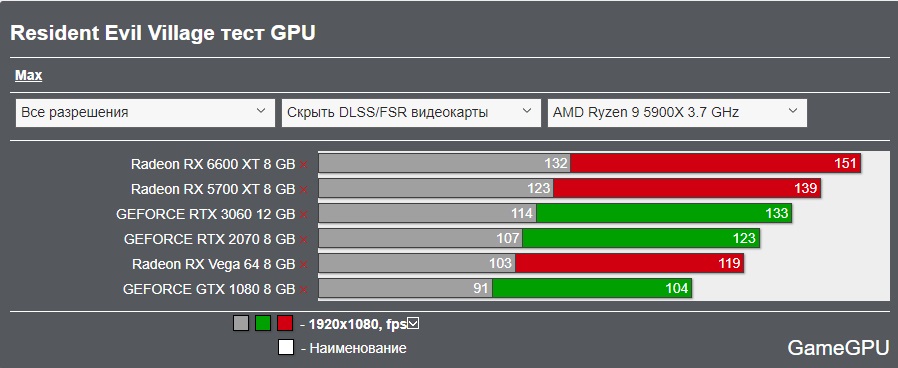
Task: Open the Все разрешения resolution dropdown
Action: pos(145,112)
